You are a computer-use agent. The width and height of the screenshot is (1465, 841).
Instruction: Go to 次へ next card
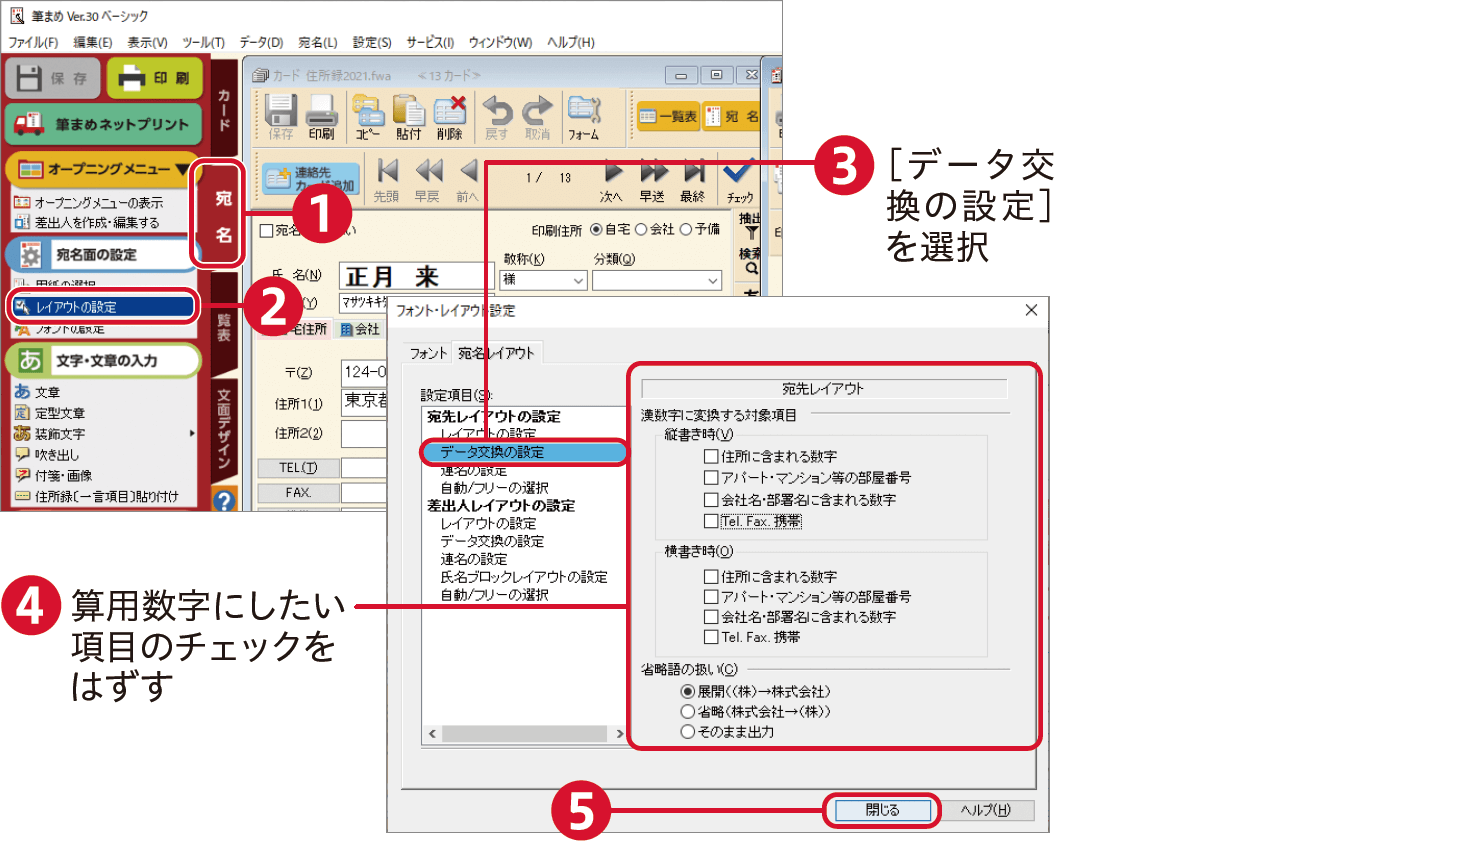(x=611, y=180)
